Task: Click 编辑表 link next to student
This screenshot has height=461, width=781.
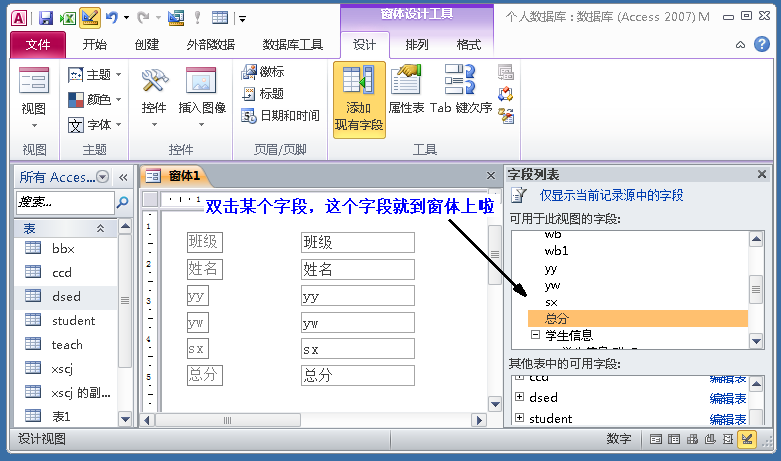Action: [728, 419]
